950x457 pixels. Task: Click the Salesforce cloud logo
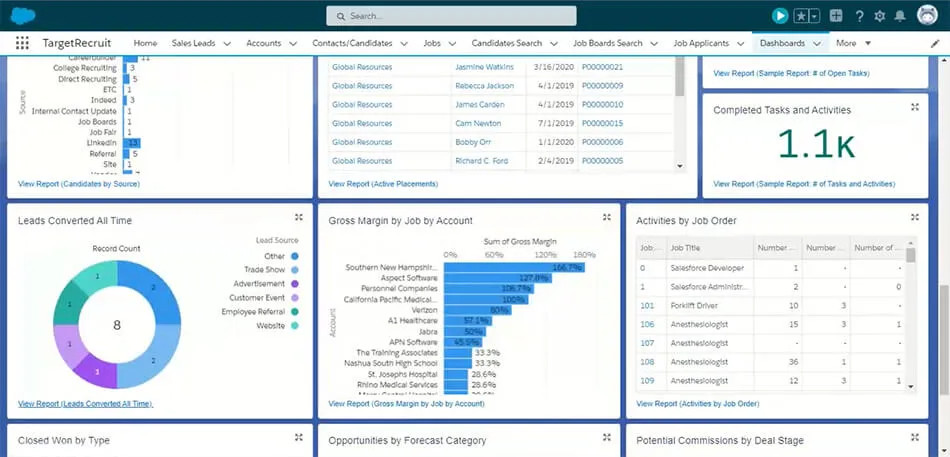click(x=22, y=15)
